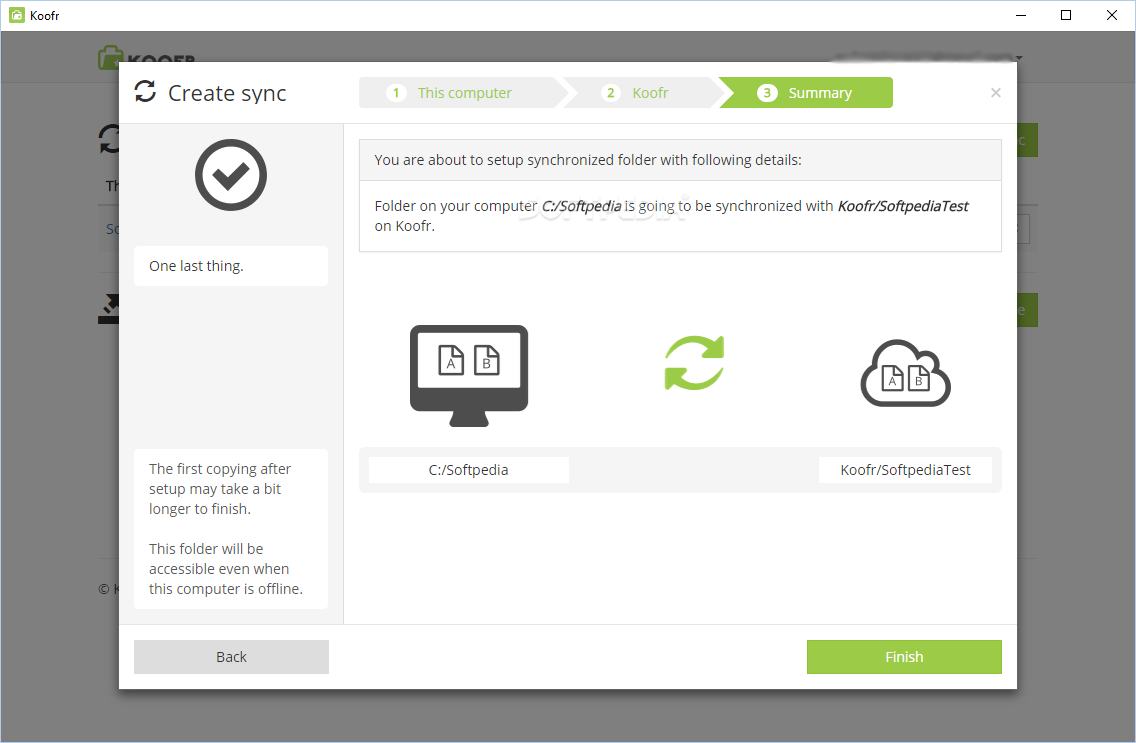Maximize the Koofr window

(1066, 15)
